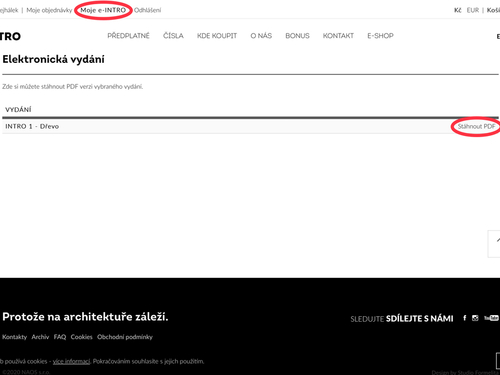Screen dimensions: 500x375
Task: Open the ČÍSLA menu item
Action: [x=173, y=36]
